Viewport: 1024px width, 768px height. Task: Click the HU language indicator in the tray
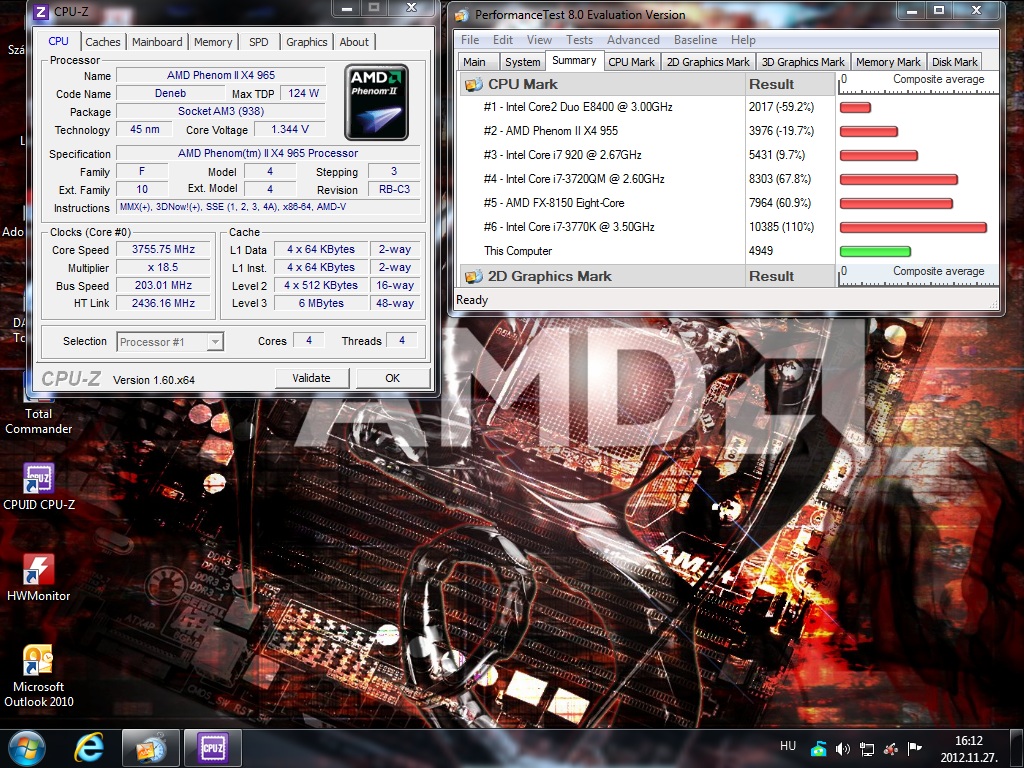click(788, 746)
